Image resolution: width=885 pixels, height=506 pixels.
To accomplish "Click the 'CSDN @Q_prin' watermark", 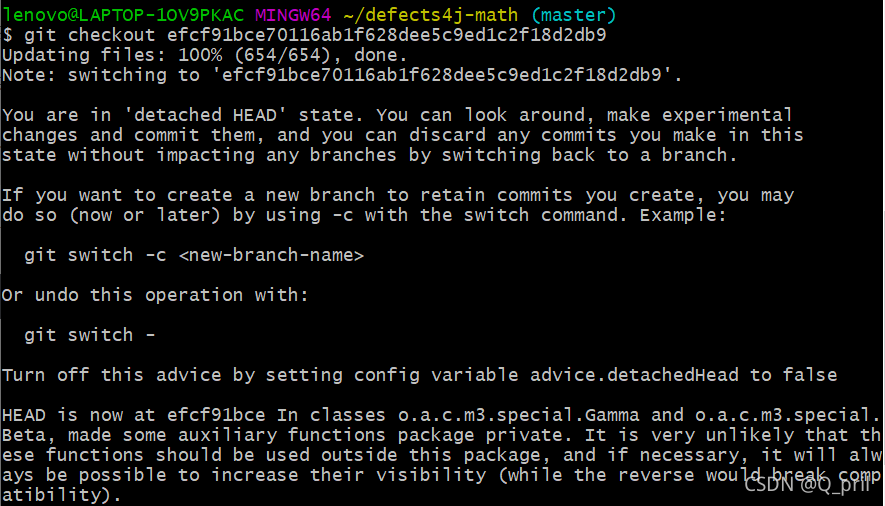I will pyautogui.click(x=808, y=483).
